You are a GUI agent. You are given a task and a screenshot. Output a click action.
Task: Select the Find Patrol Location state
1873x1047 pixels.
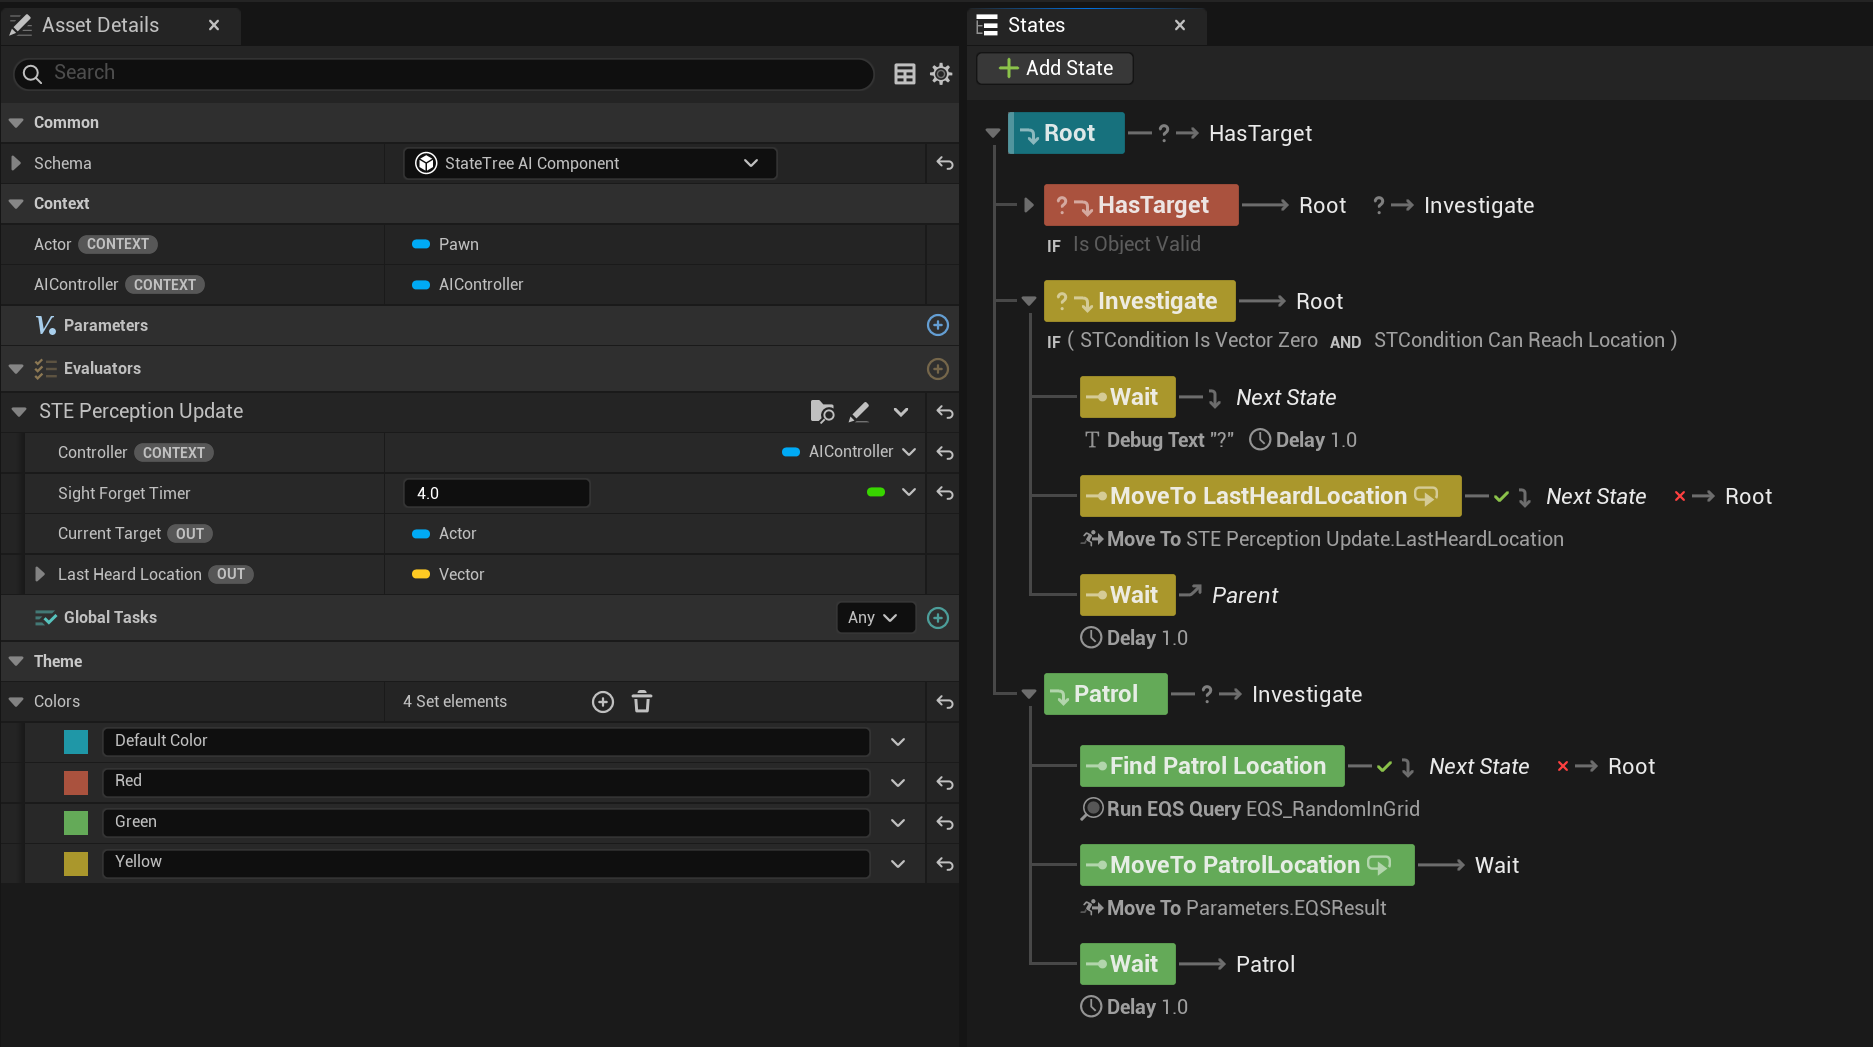point(1212,766)
